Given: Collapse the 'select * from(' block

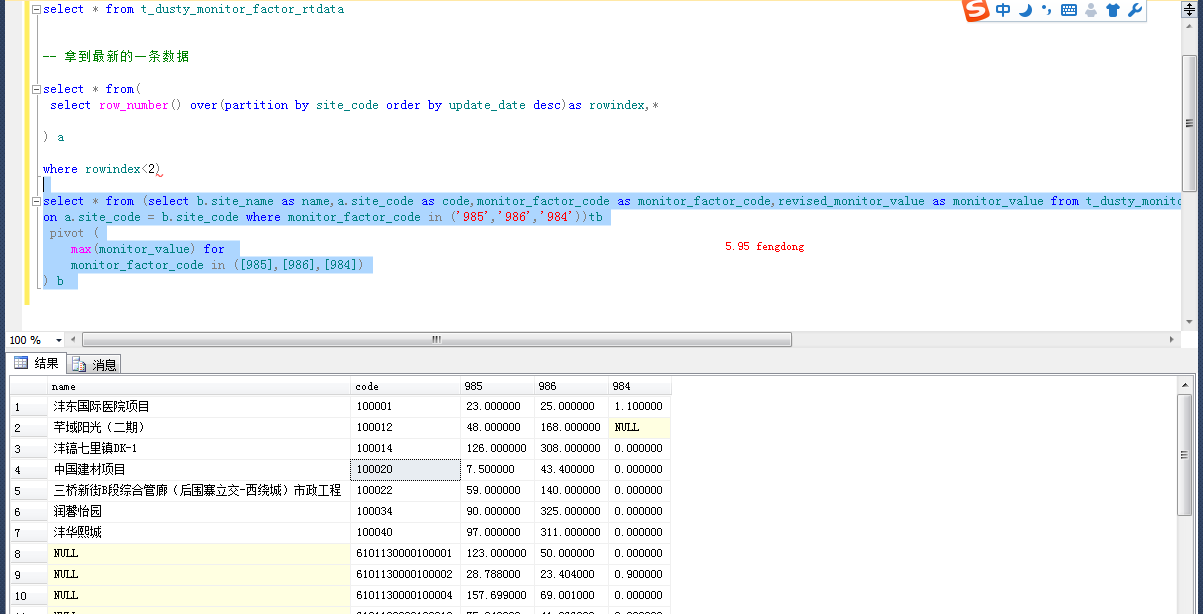Looking at the screenshot, I should pyautogui.click(x=36, y=89).
